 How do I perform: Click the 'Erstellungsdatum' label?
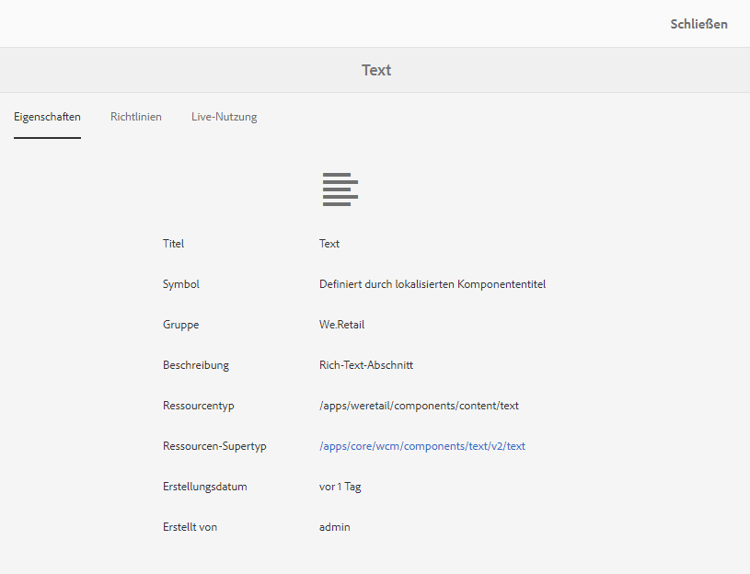pyautogui.click(x=205, y=486)
